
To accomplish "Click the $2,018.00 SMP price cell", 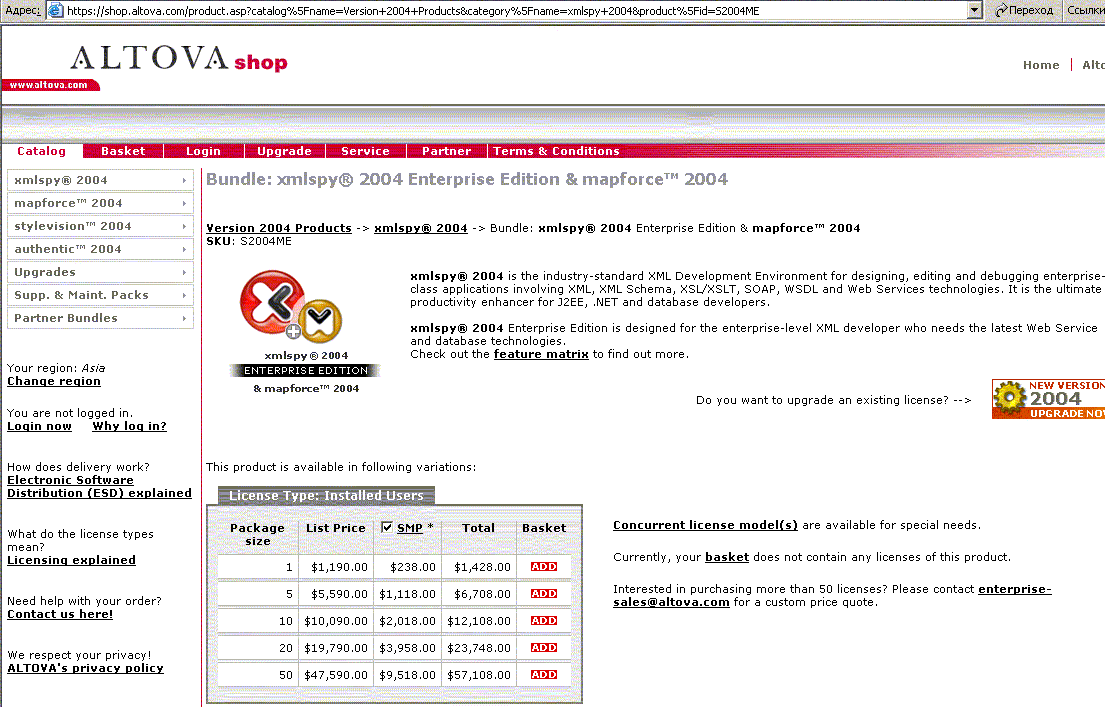I will pos(407,621).
